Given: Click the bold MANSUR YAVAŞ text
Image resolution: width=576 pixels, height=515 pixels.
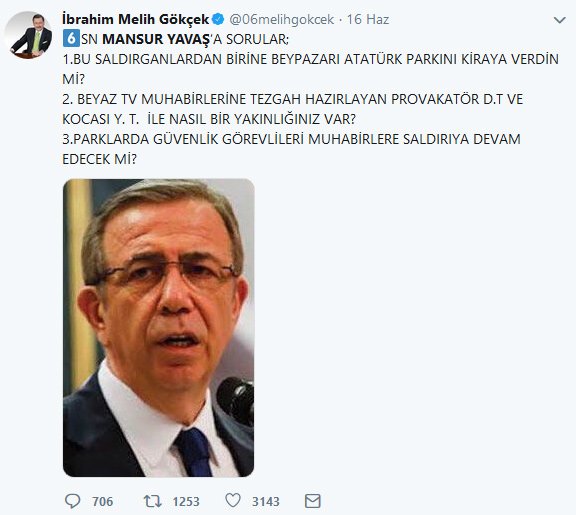Looking at the screenshot, I should [156, 39].
